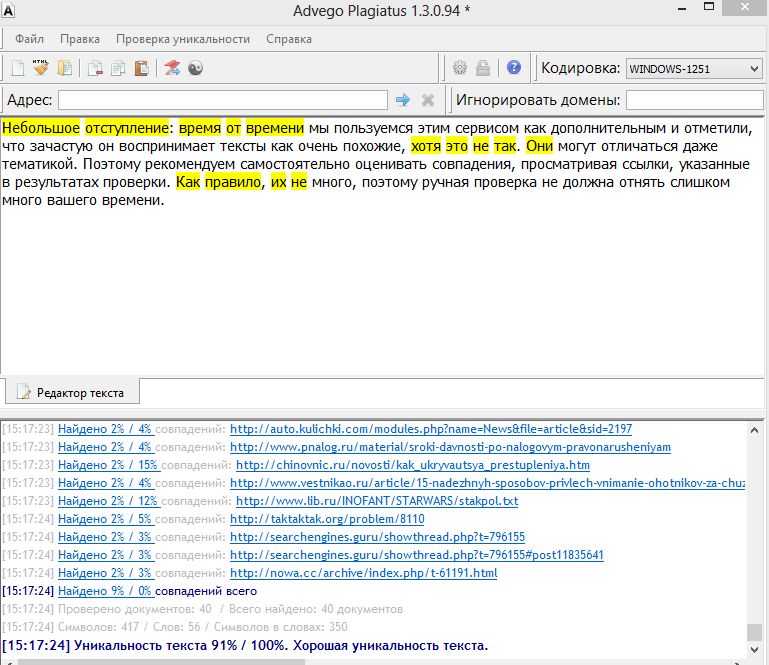
Task: Open the Кодировка encoding dropdown
Action: tap(693, 69)
